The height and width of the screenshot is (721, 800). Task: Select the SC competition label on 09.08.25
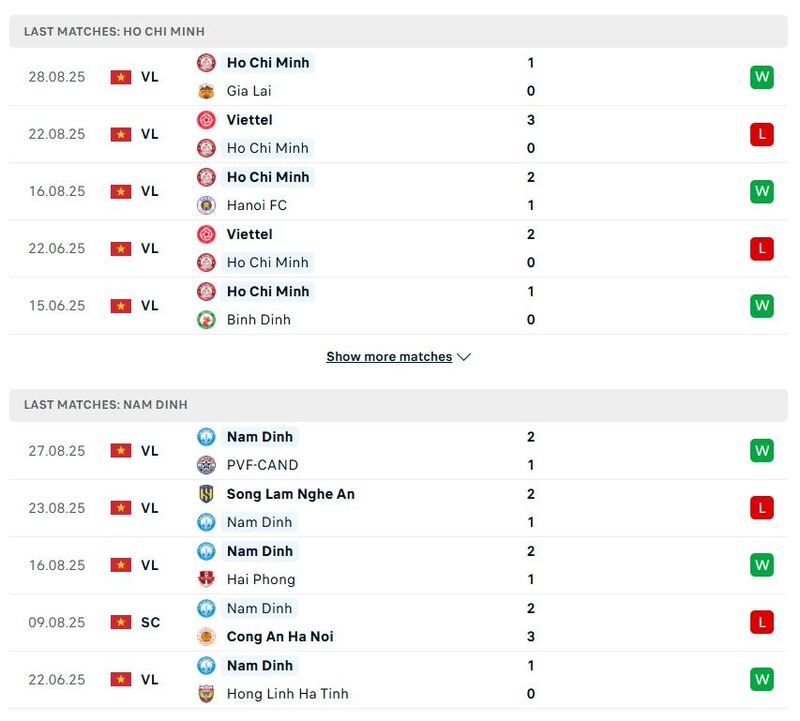150,622
